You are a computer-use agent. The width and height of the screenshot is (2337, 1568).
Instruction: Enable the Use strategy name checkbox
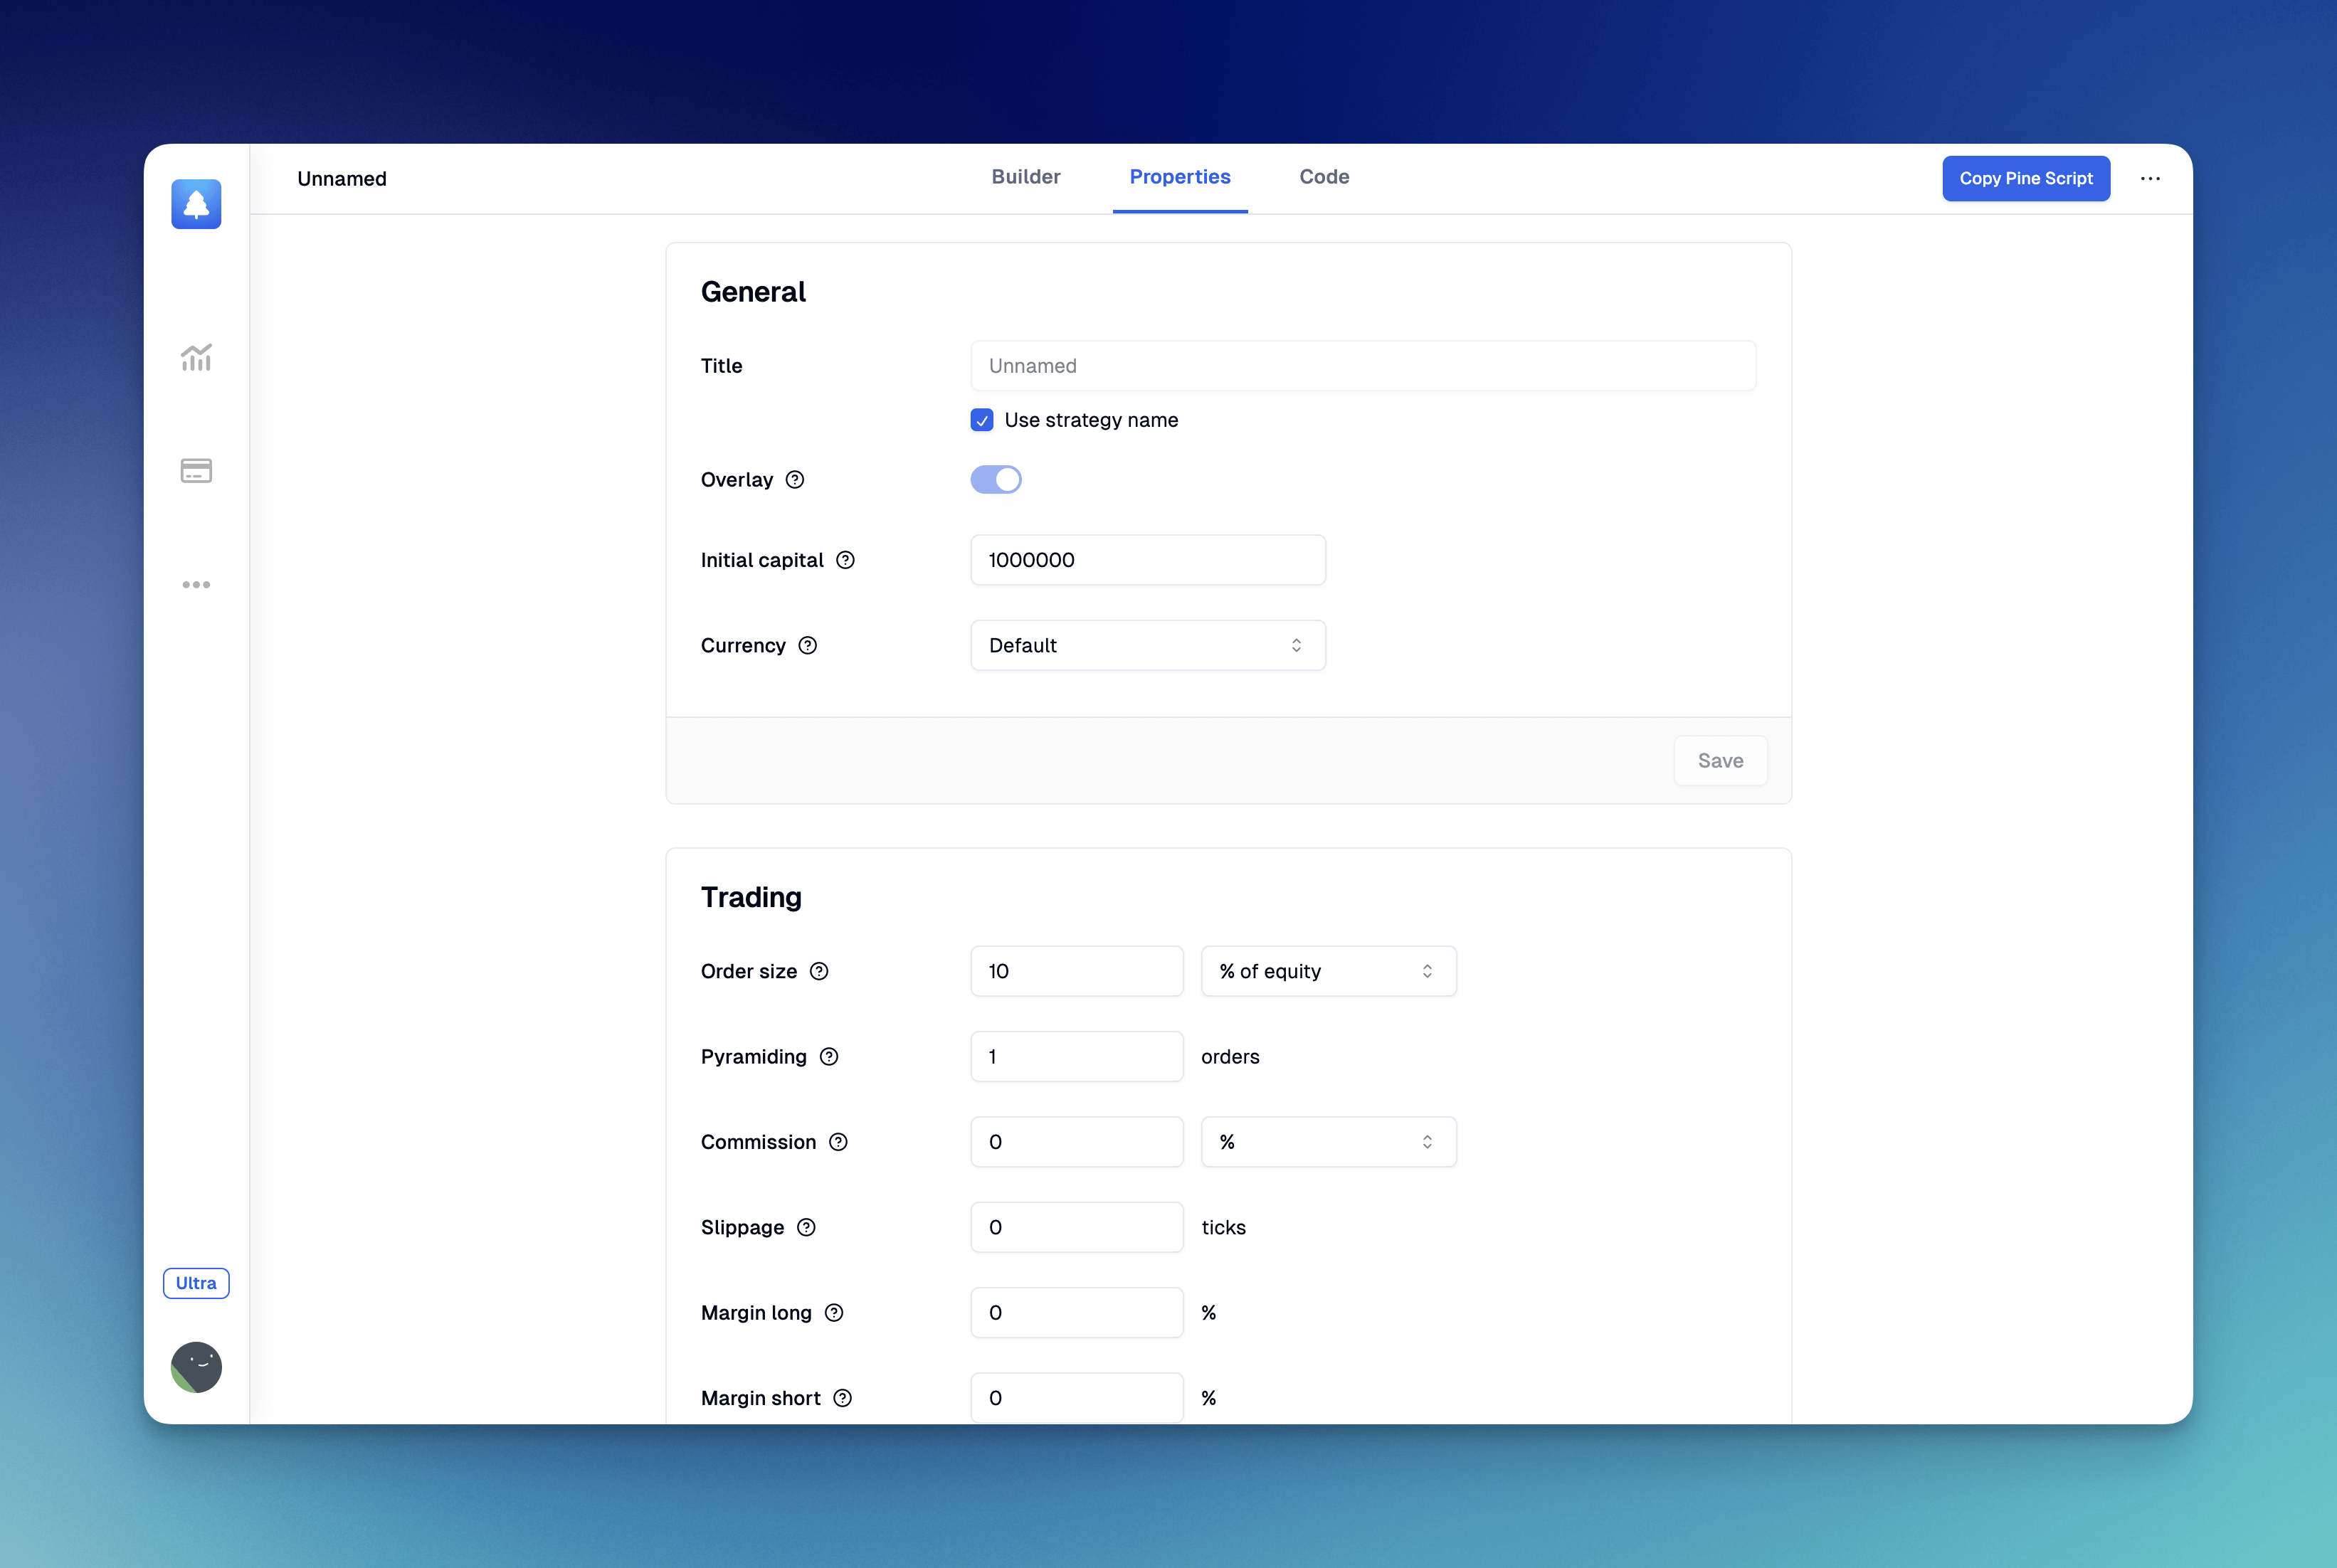click(x=983, y=420)
